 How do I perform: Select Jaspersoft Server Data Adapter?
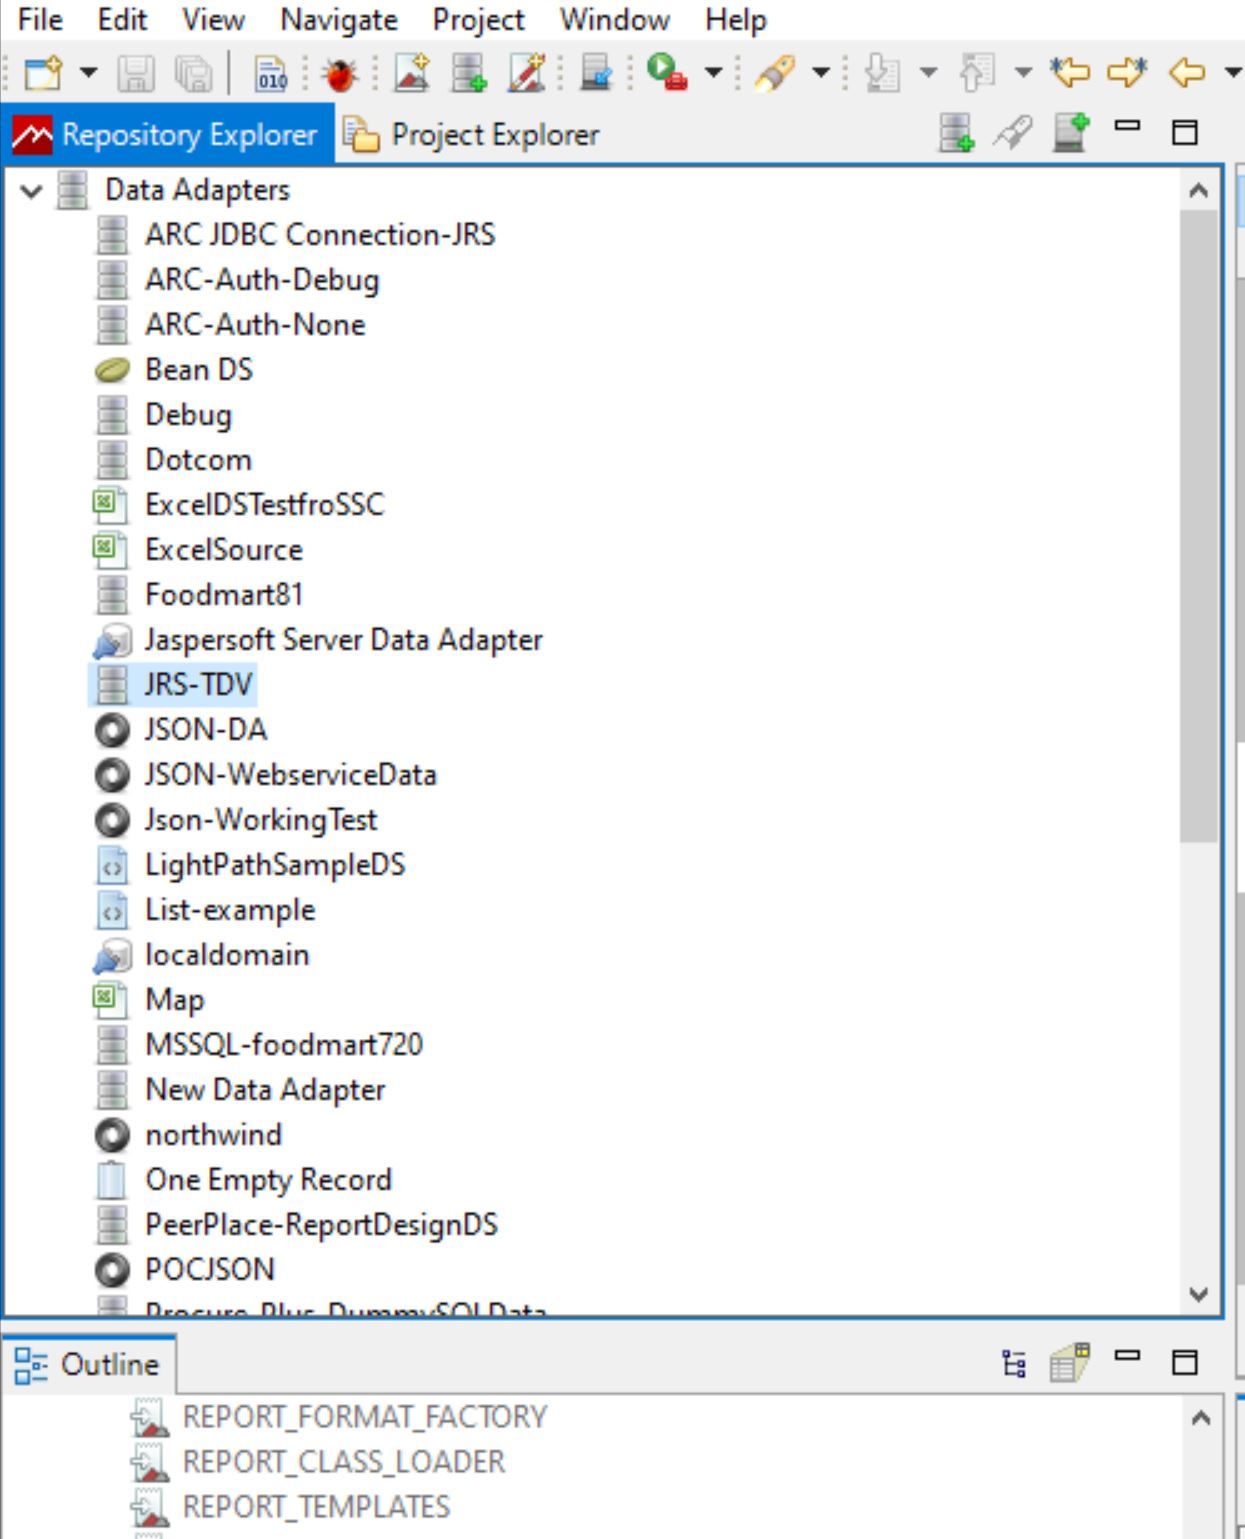[343, 640]
